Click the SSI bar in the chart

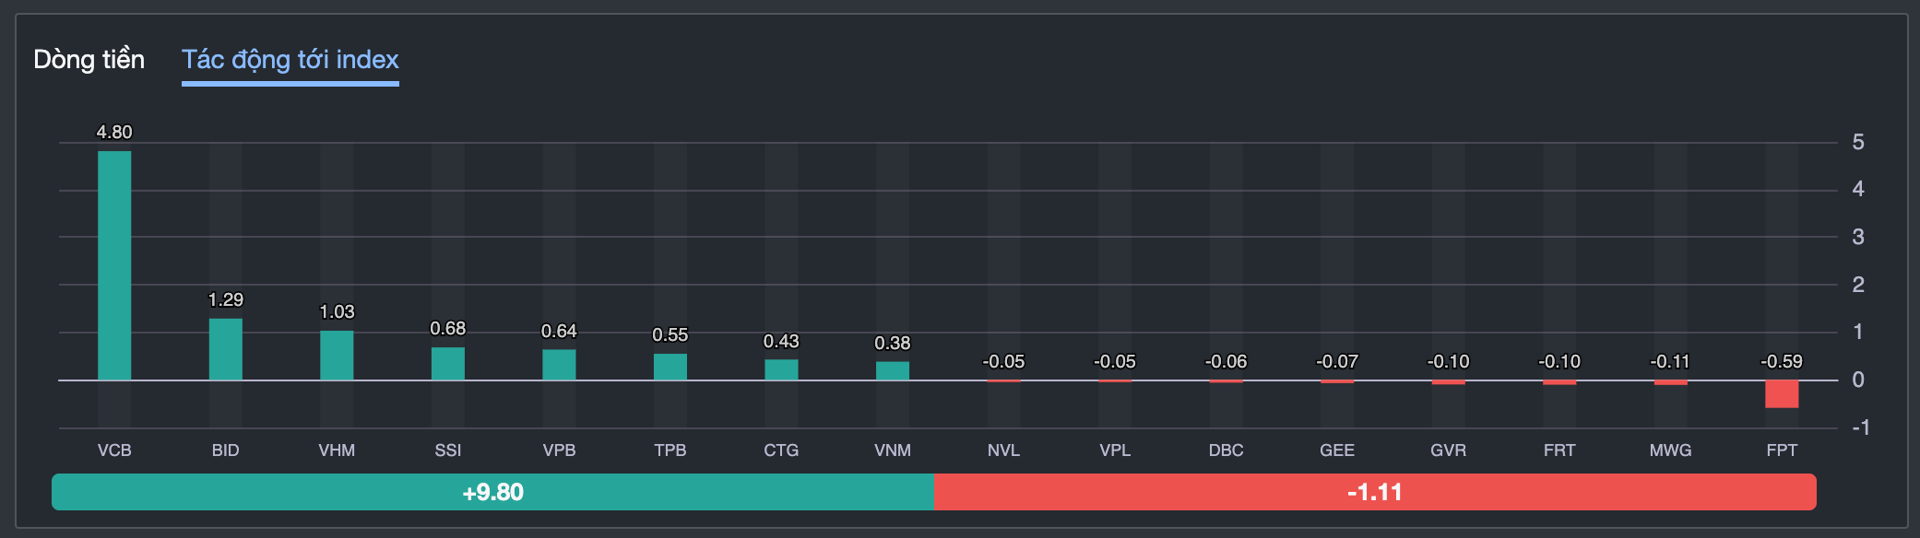tap(448, 363)
